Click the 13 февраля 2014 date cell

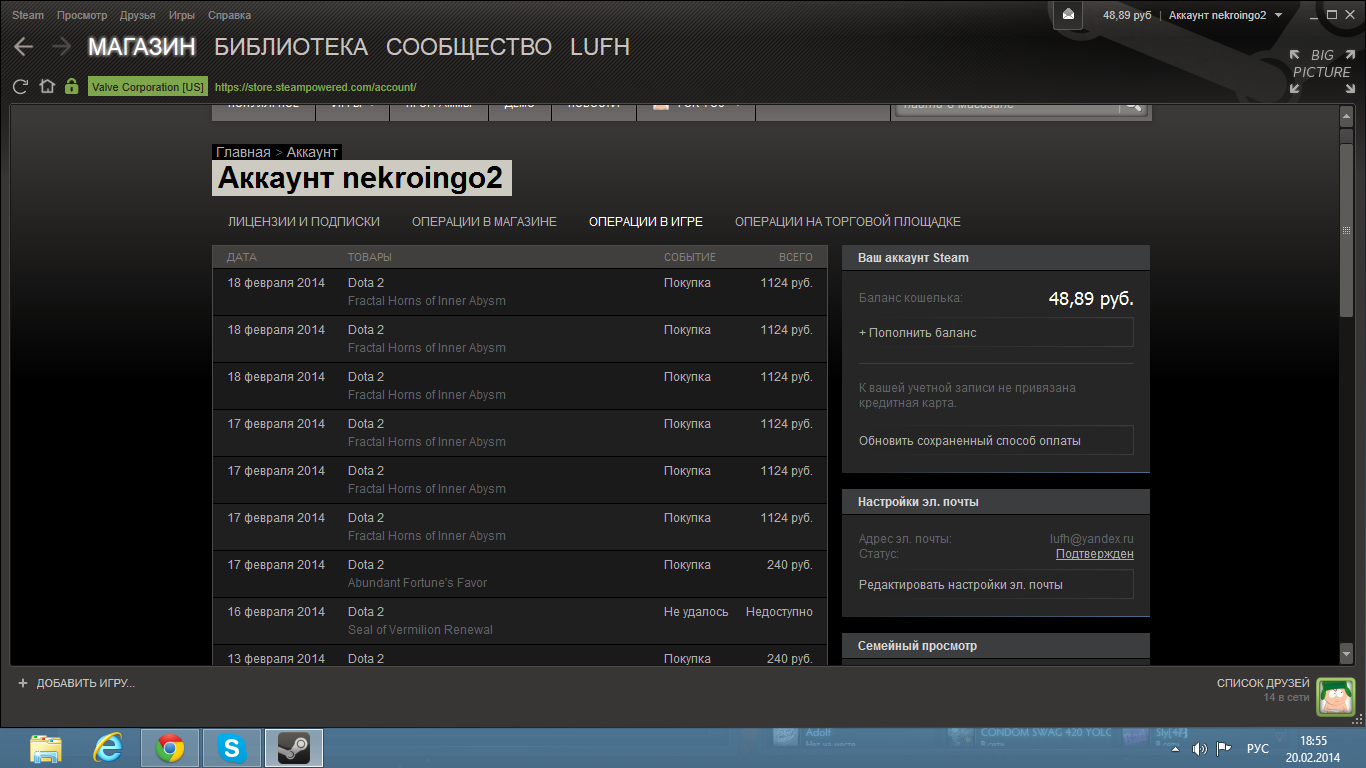(x=276, y=658)
